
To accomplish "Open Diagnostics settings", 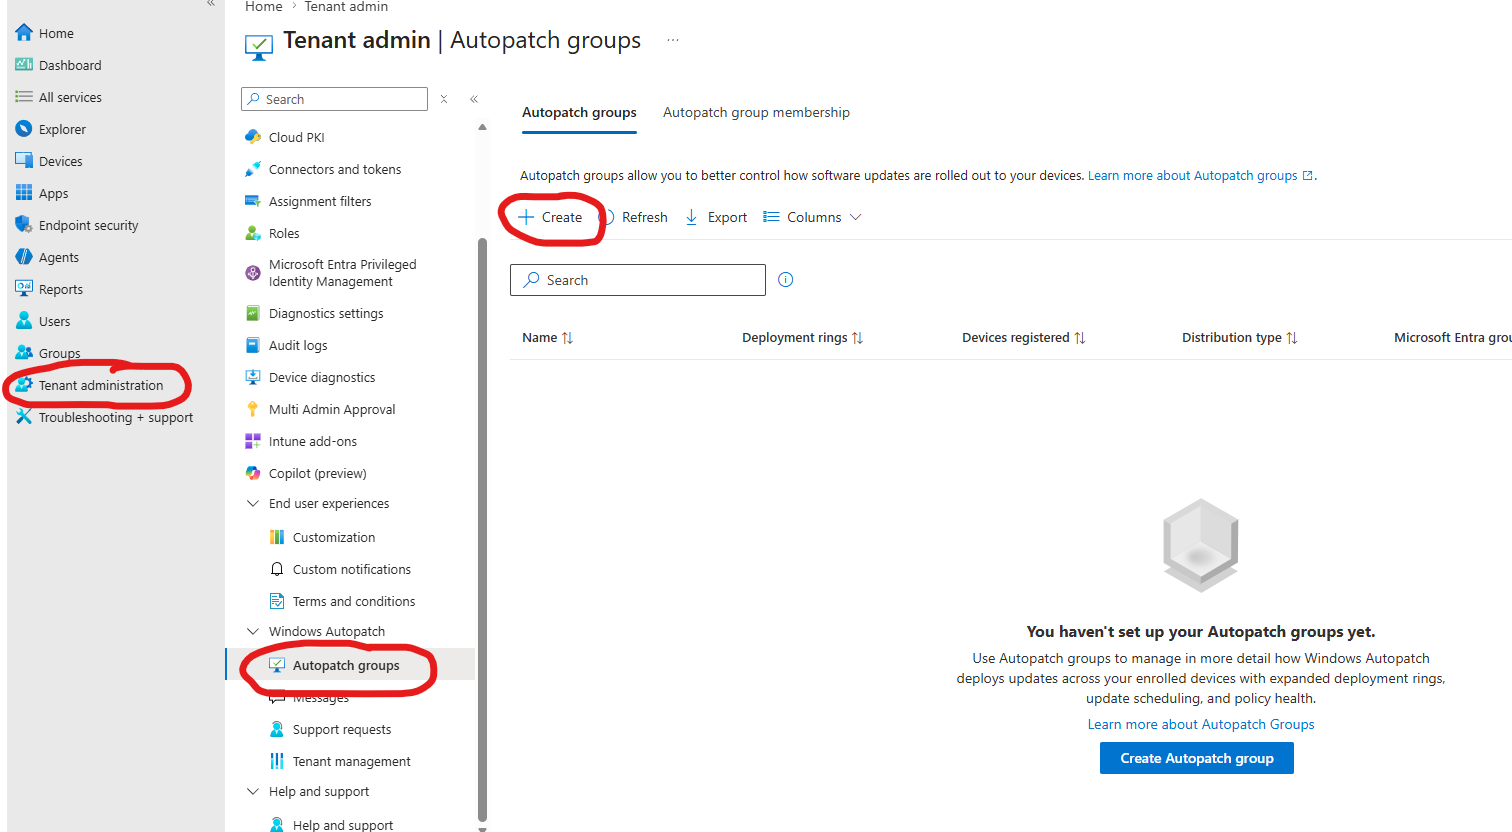I will 325,313.
